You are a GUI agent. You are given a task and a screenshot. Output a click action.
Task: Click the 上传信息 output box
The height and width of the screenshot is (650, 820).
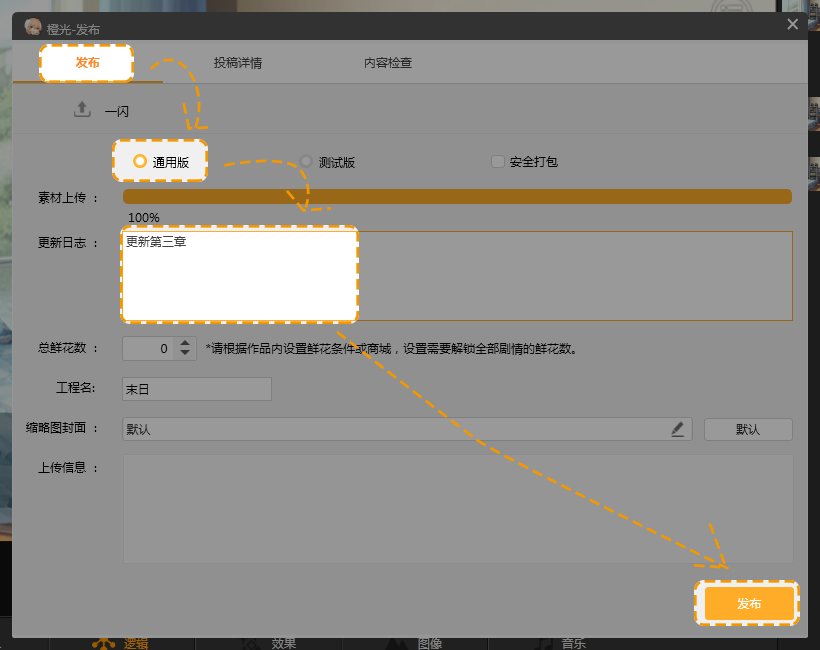tap(457, 508)
